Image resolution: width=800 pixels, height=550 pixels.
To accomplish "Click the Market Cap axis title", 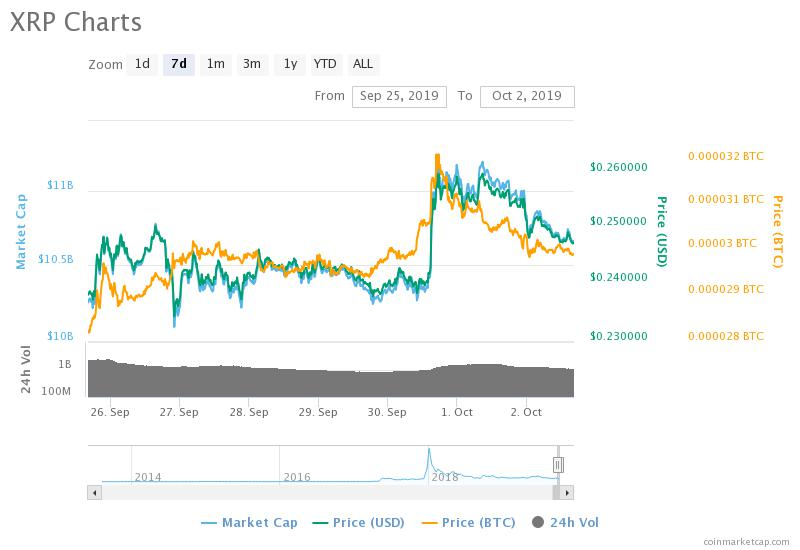I will click(x=20, y=232).
